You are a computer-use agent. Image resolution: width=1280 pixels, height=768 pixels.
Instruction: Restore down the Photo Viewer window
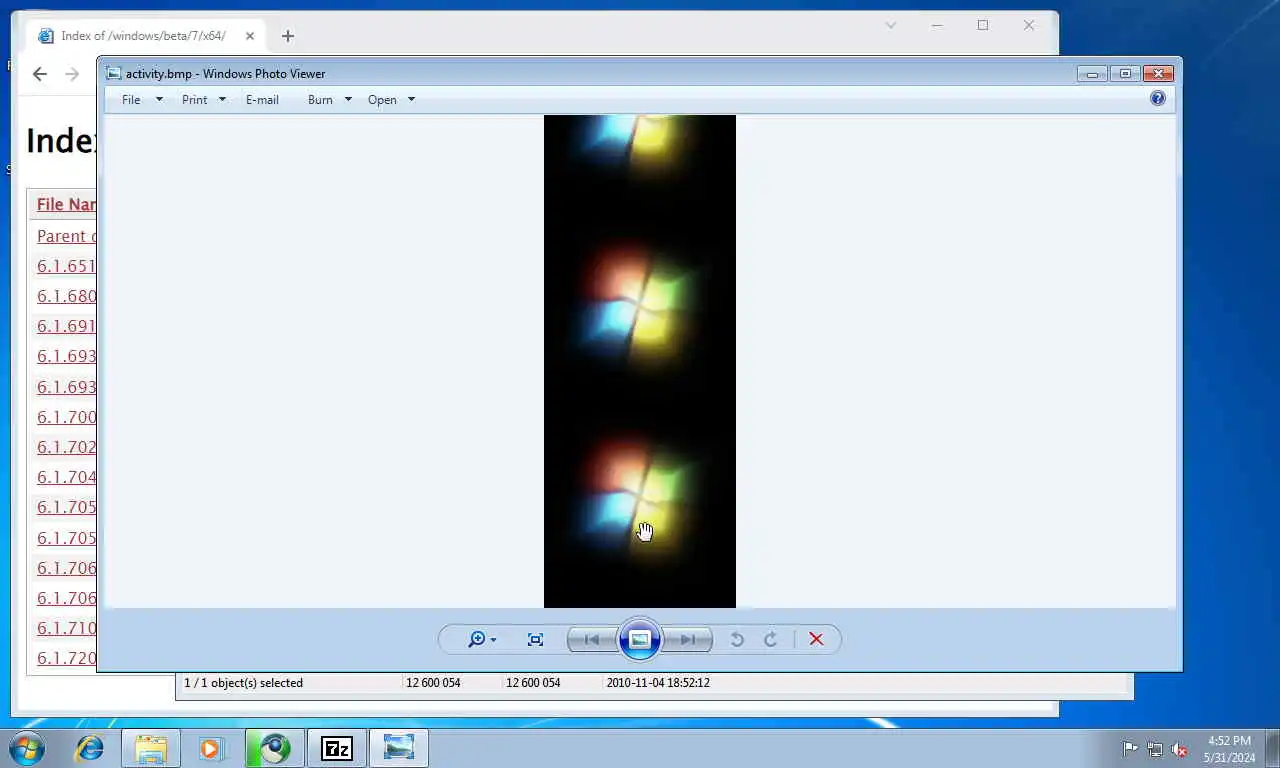1125,74
